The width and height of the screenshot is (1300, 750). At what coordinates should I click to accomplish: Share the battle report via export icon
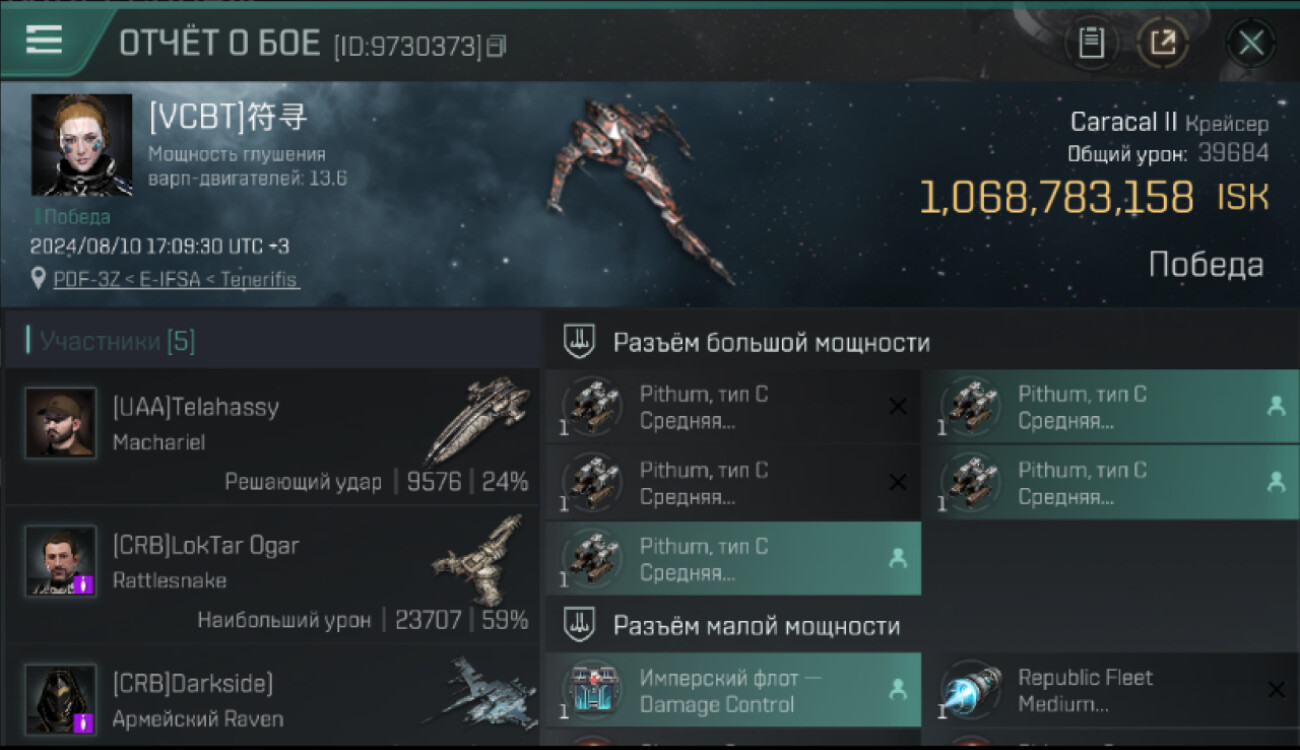click(1162, 43)
